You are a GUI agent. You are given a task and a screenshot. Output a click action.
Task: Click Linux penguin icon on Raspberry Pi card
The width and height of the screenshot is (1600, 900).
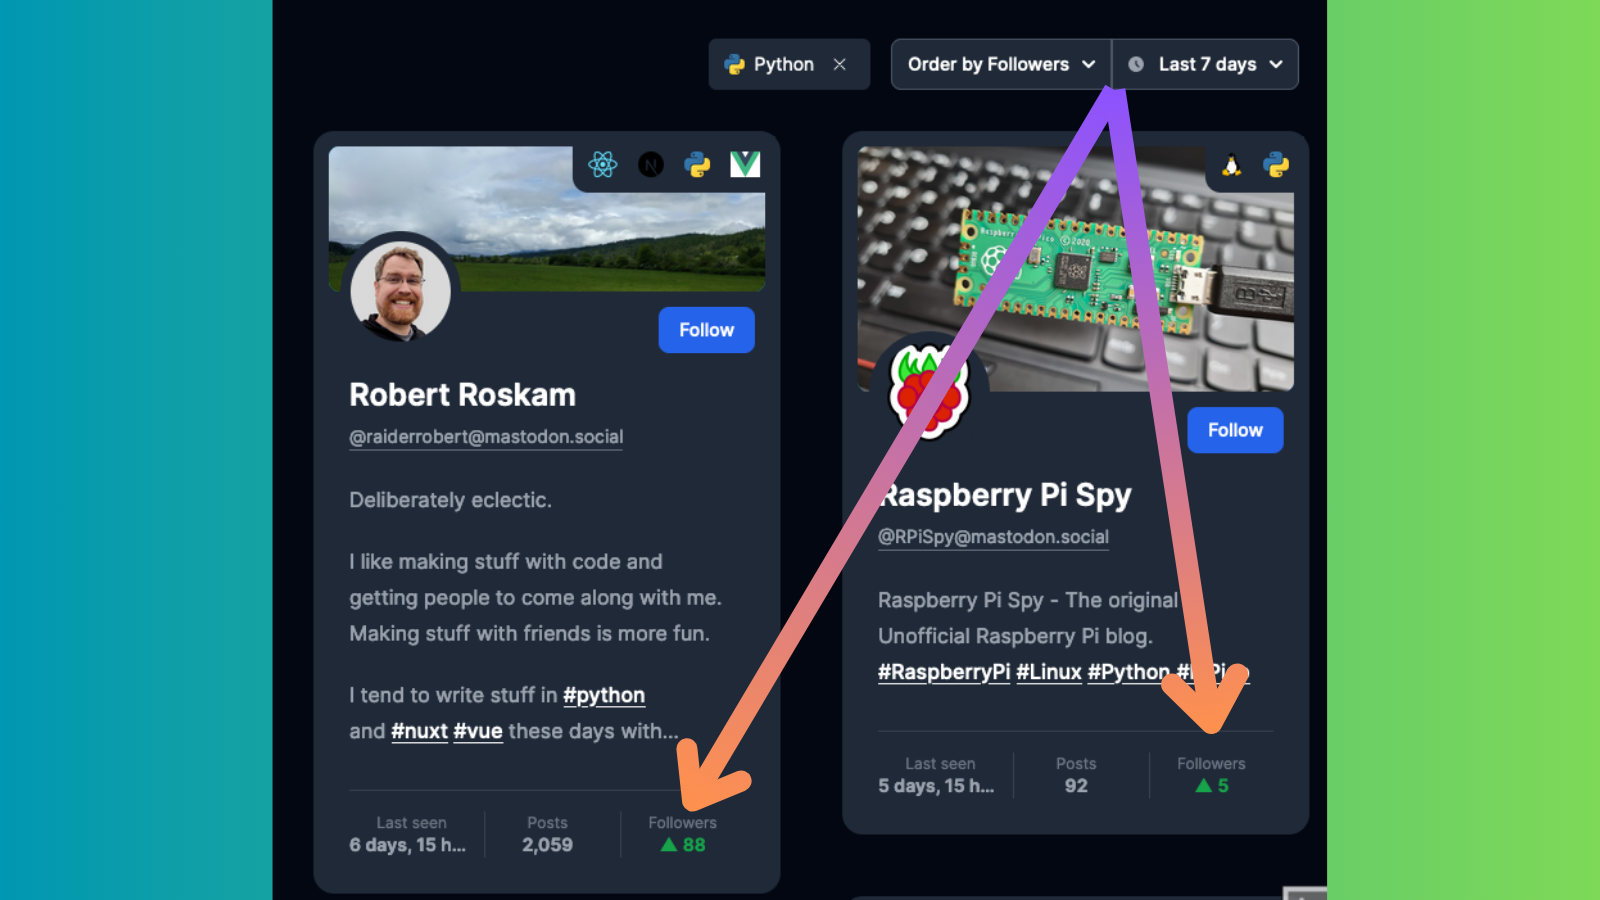(x=1232, y=165)
